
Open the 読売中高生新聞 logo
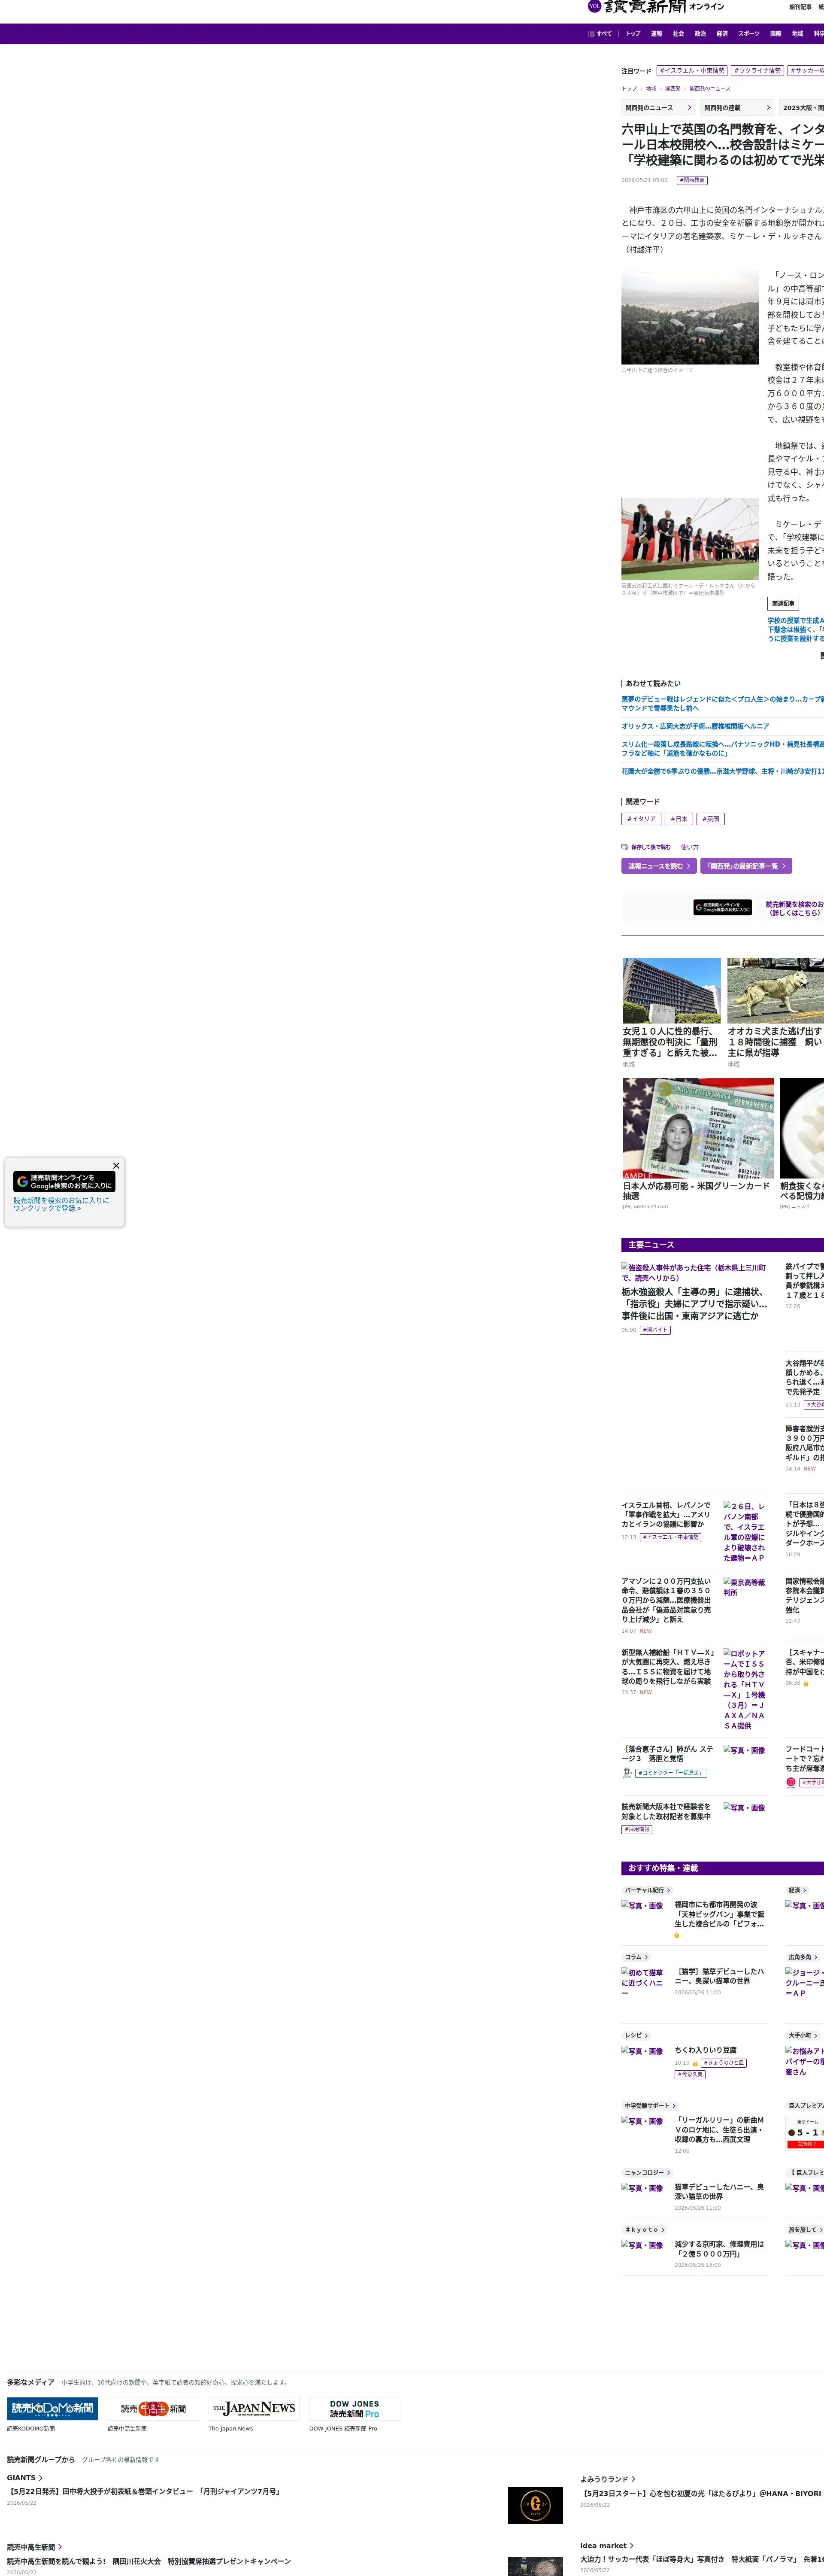tap(153, 2408)
